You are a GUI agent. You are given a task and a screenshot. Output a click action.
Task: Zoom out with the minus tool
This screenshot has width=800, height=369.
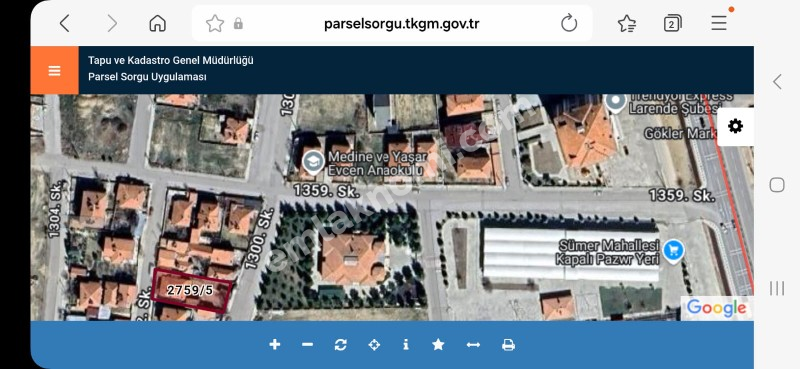(x=307, y=345)
